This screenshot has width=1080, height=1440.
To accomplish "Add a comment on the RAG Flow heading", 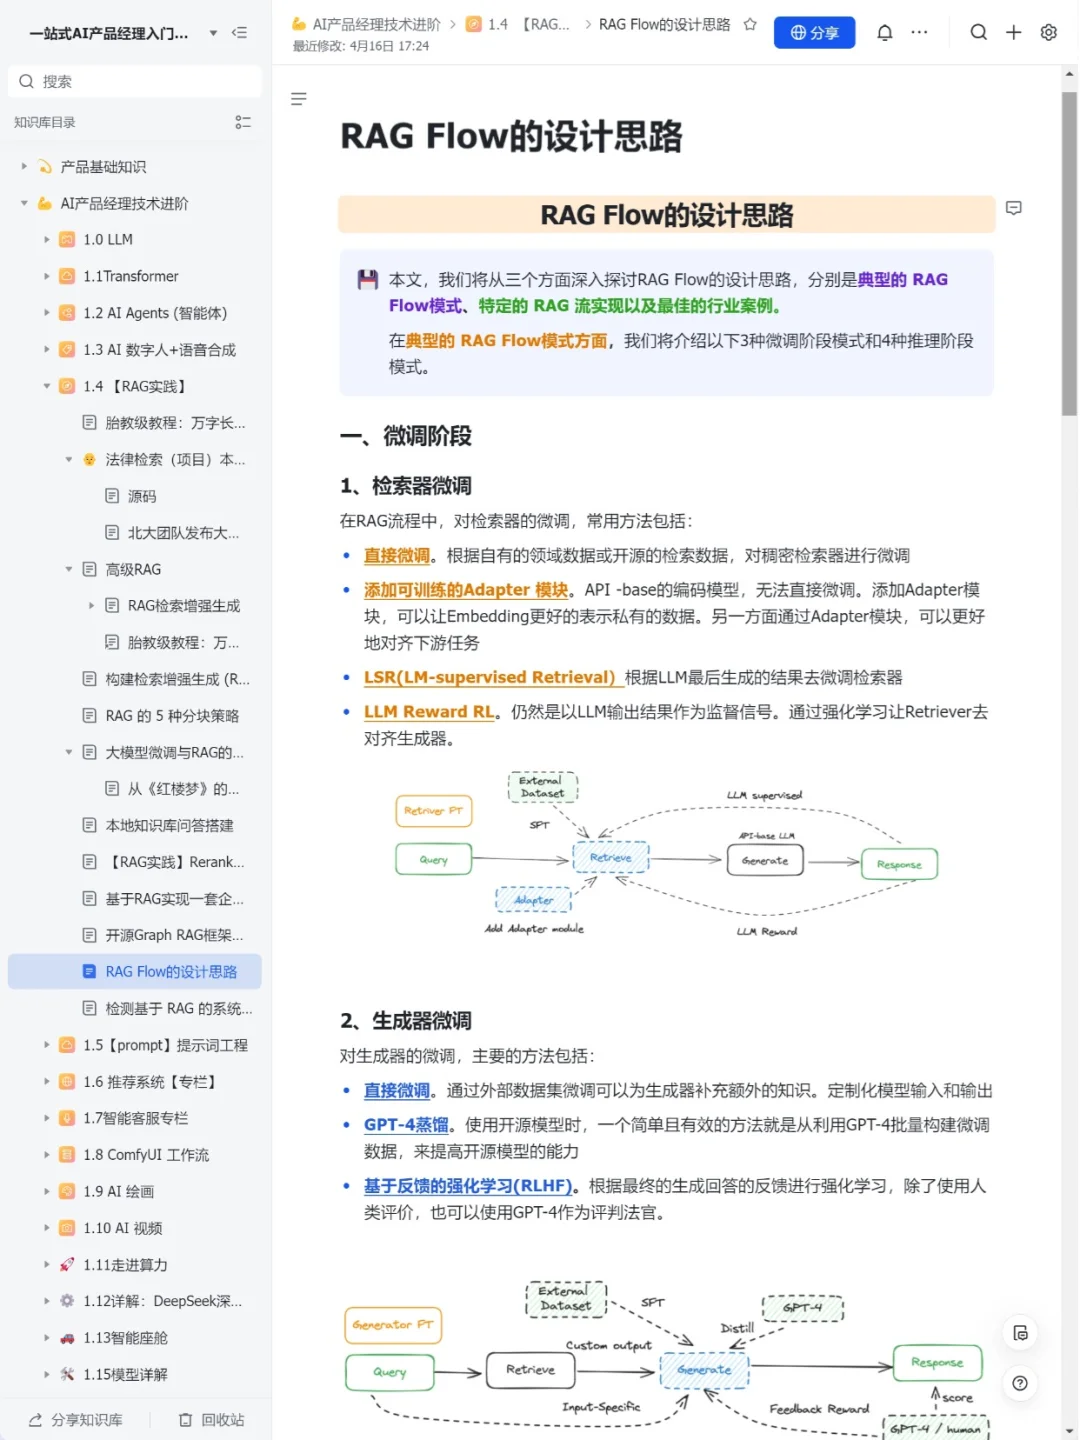I will (1014, 208).
